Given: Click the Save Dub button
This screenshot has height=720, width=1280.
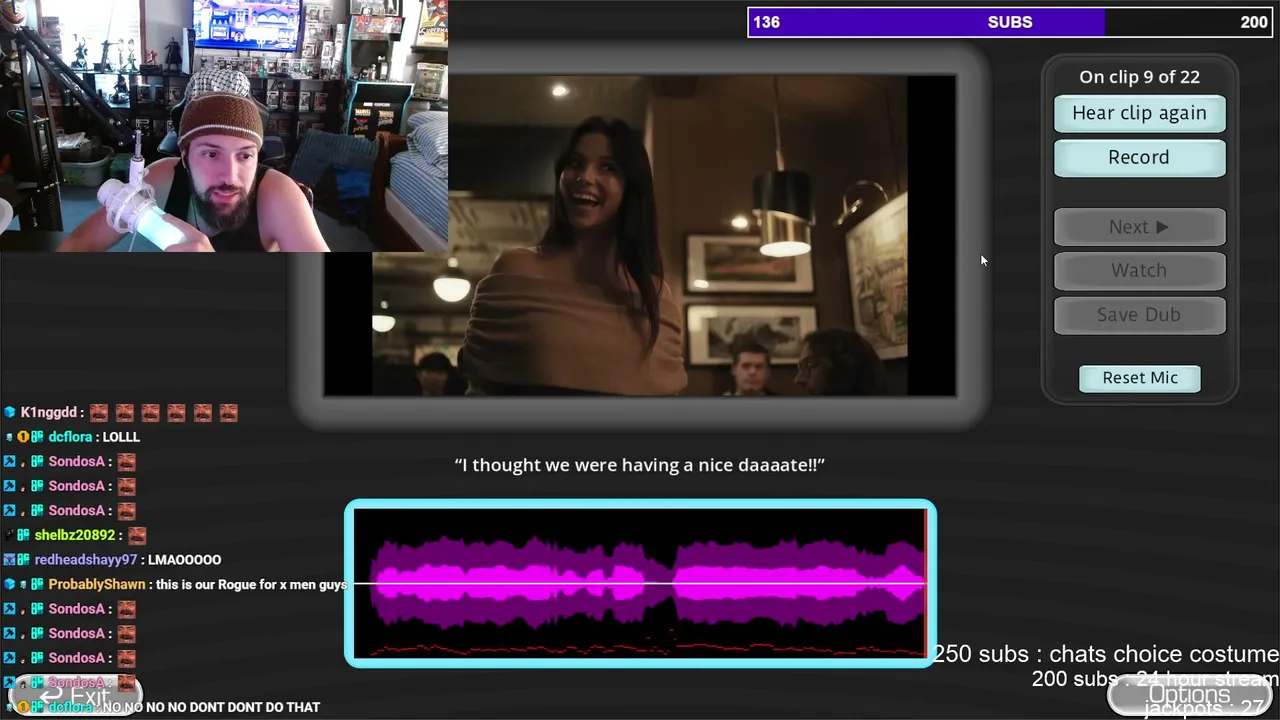Looking at the screenshot, I should pyautogui.click(x=1139, y=314).
